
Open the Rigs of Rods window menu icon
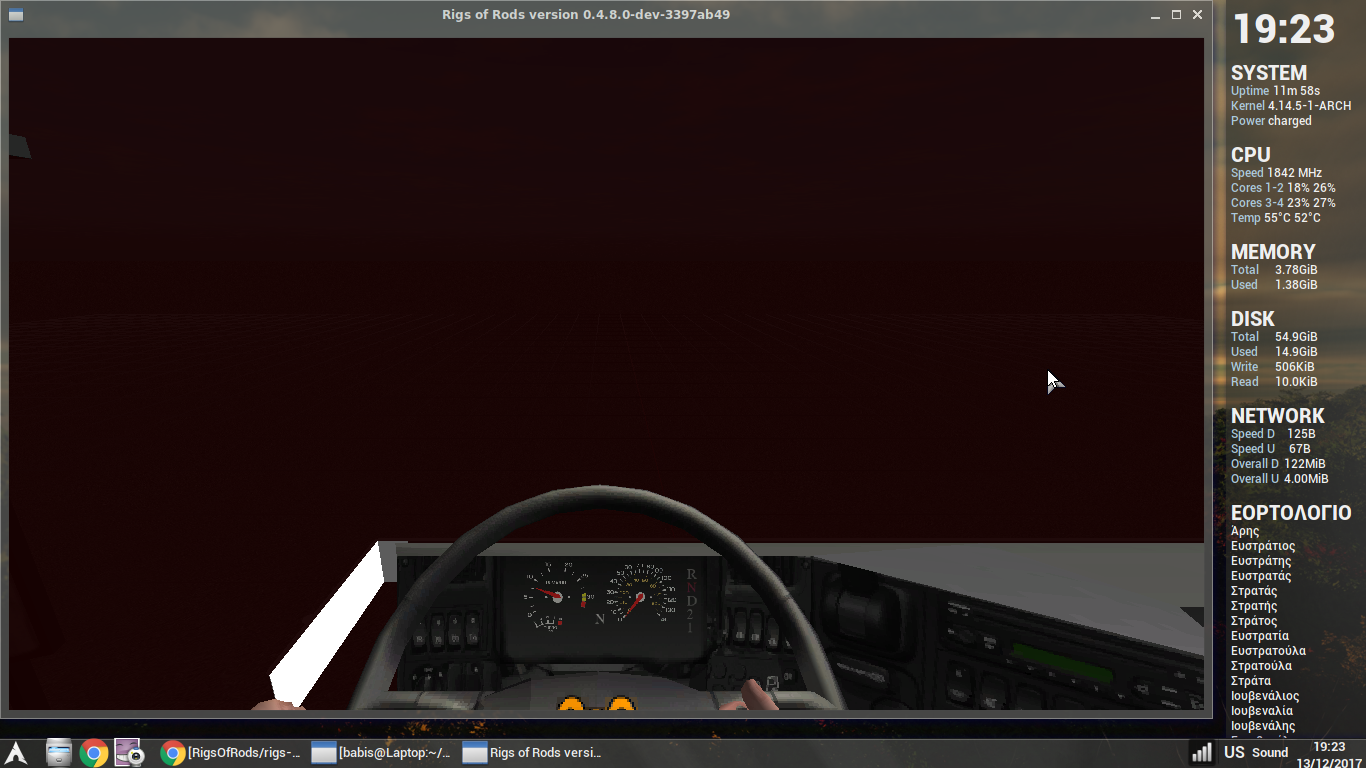pos(15,15)
